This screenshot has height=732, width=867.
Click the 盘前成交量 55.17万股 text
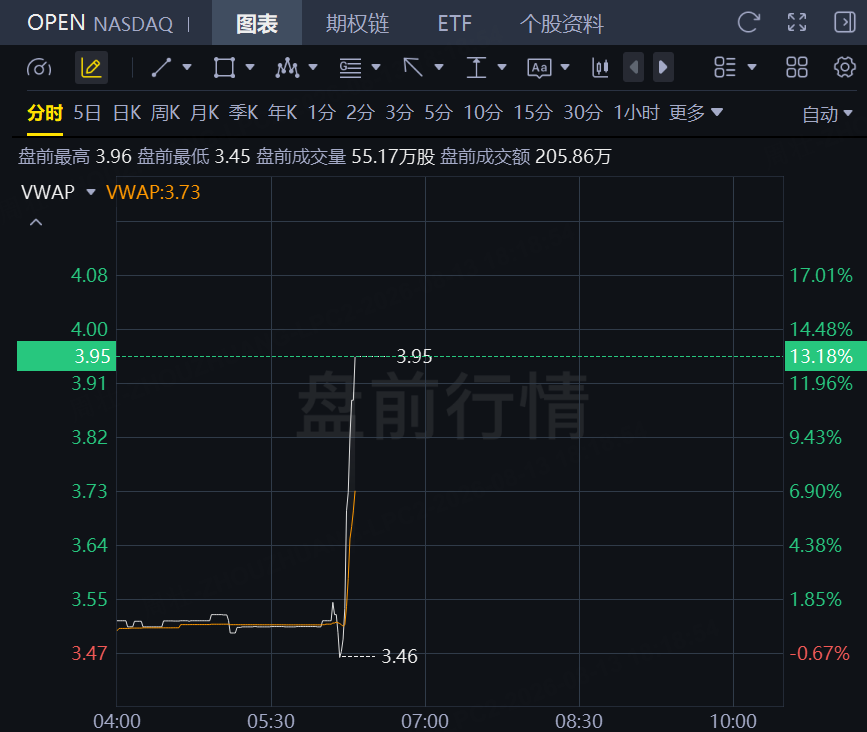pyautogui.click(x=346, y=156)
